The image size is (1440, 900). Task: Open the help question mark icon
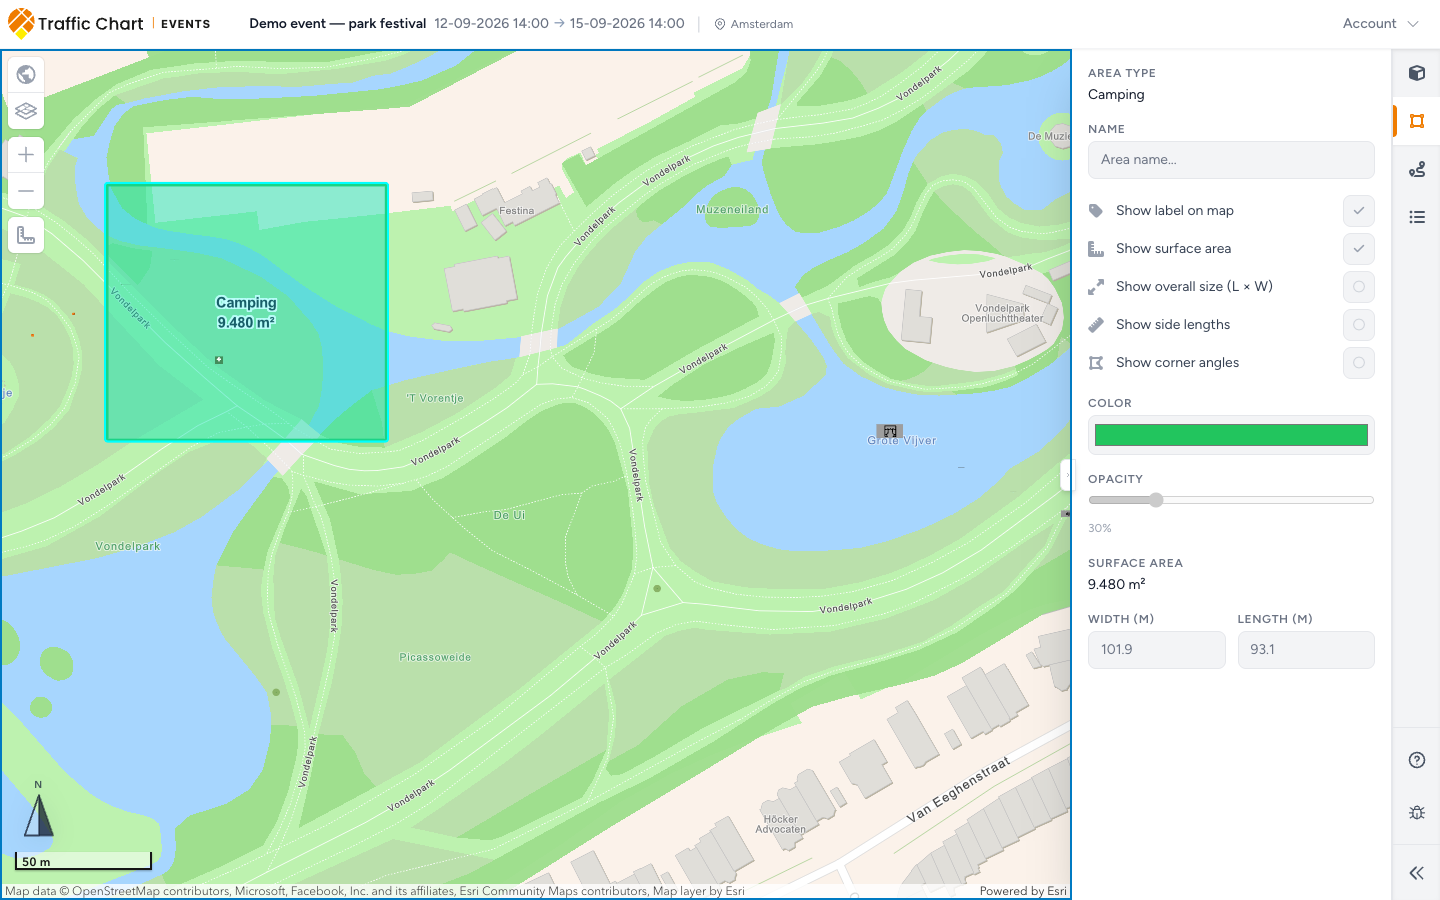point(1416,760)
